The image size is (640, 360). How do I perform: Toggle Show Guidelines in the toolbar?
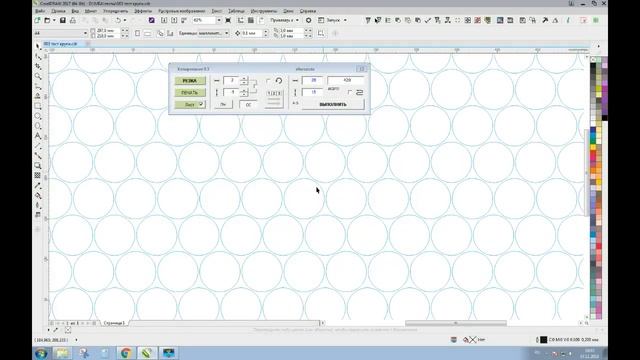click(261, 20)
